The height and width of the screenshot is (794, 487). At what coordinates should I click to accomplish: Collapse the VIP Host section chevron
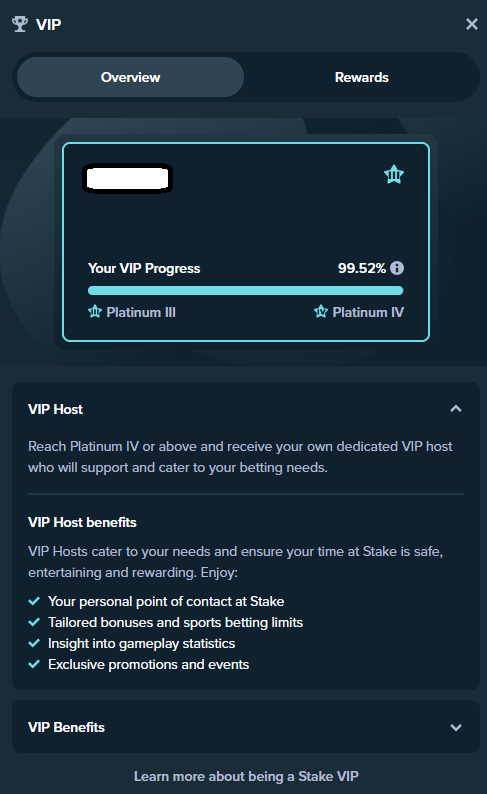456,409
